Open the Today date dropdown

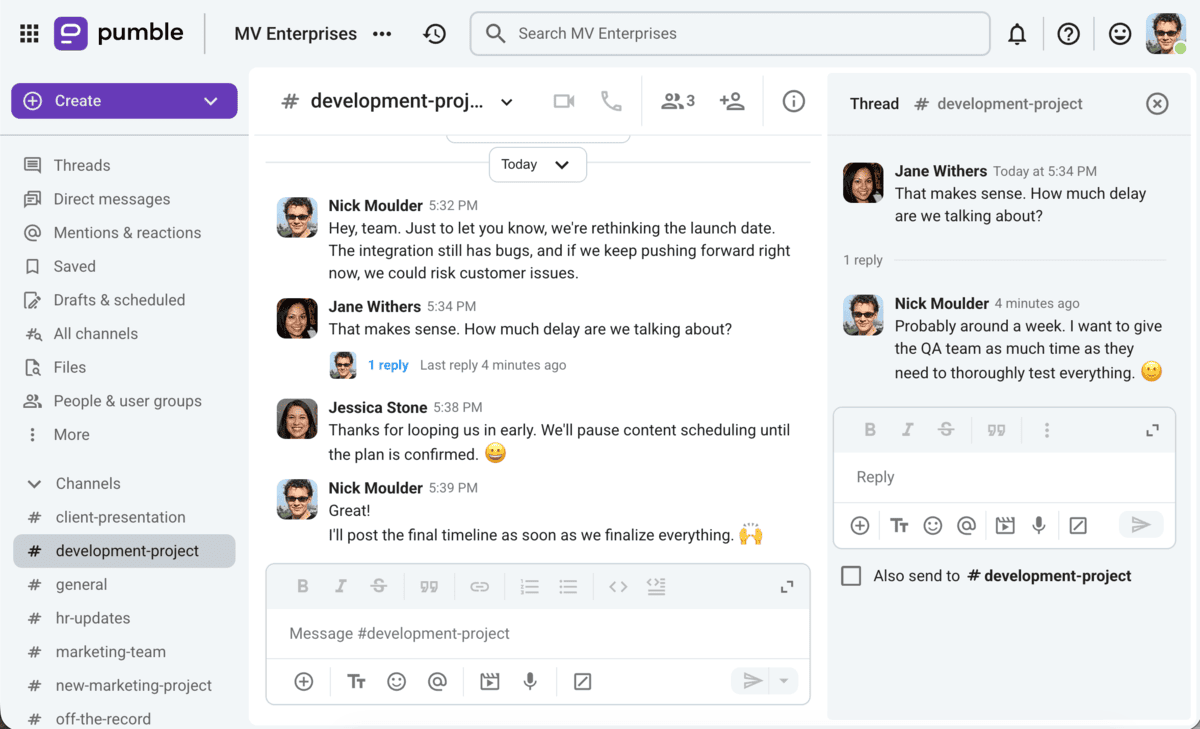tap(537, 164)
